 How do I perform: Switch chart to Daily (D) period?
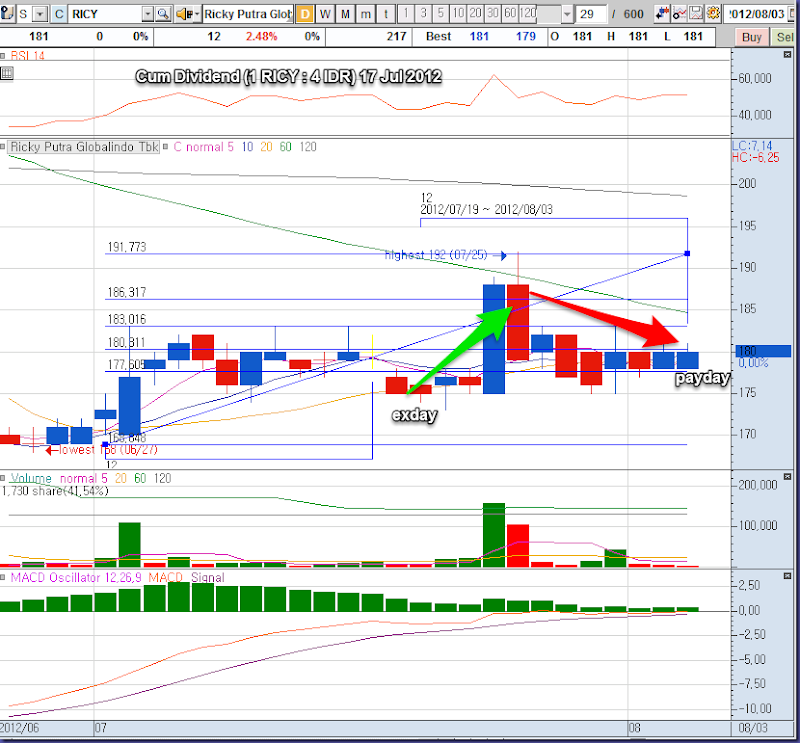tap(304, 15)
